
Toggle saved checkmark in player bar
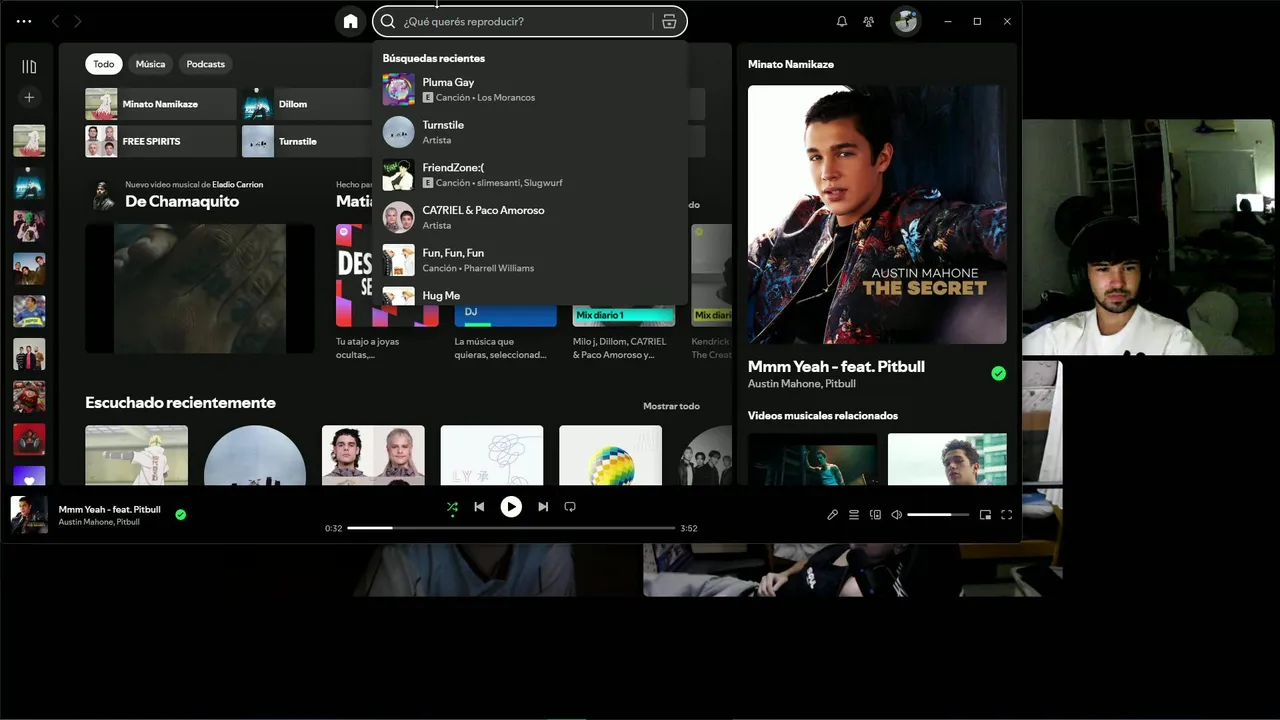coord(181,515)
